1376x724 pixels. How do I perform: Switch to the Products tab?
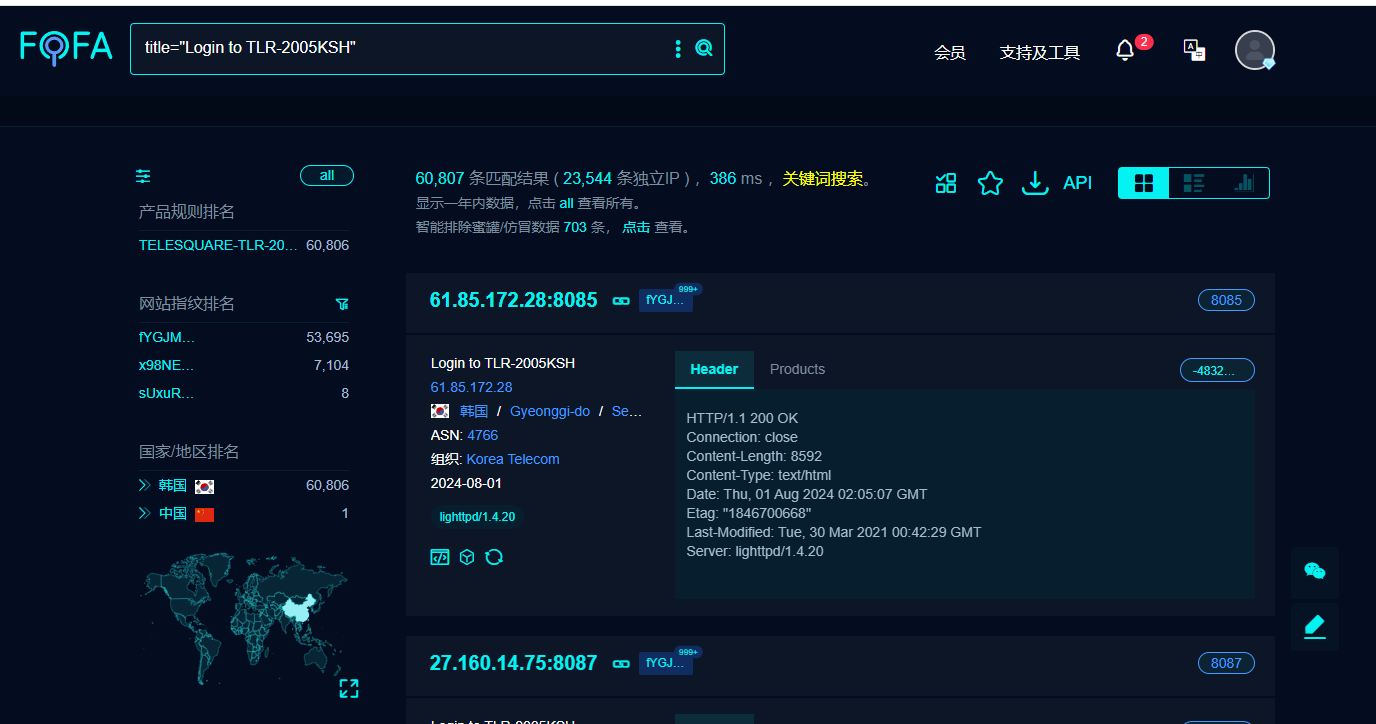coord(797,369)
